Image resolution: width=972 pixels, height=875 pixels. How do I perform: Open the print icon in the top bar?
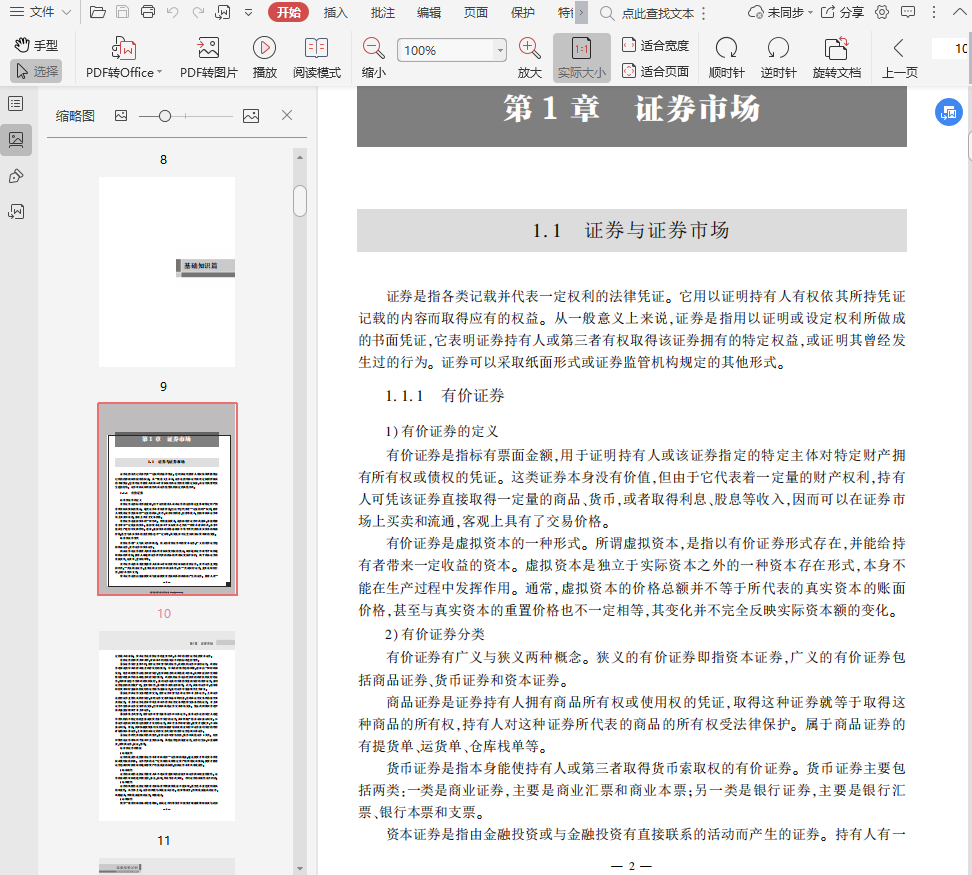click(148, 13)
